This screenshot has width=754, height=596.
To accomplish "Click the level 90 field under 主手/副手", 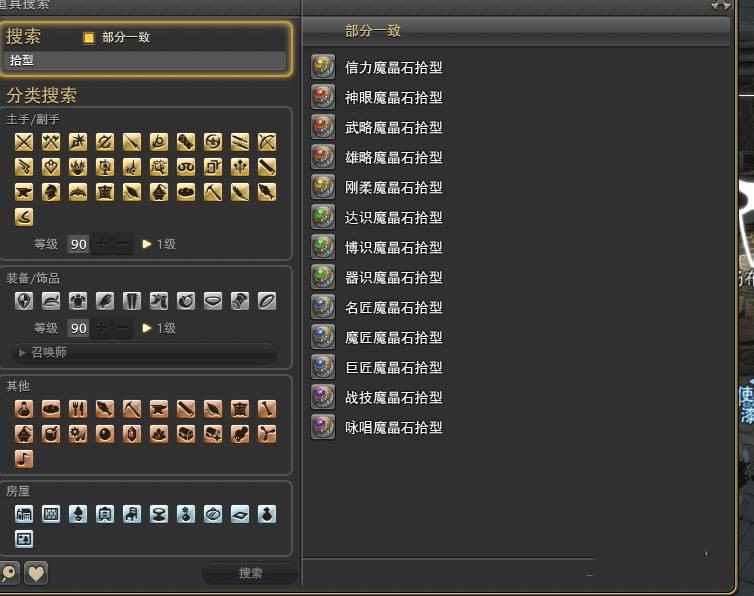I will [x=78, y=244].
